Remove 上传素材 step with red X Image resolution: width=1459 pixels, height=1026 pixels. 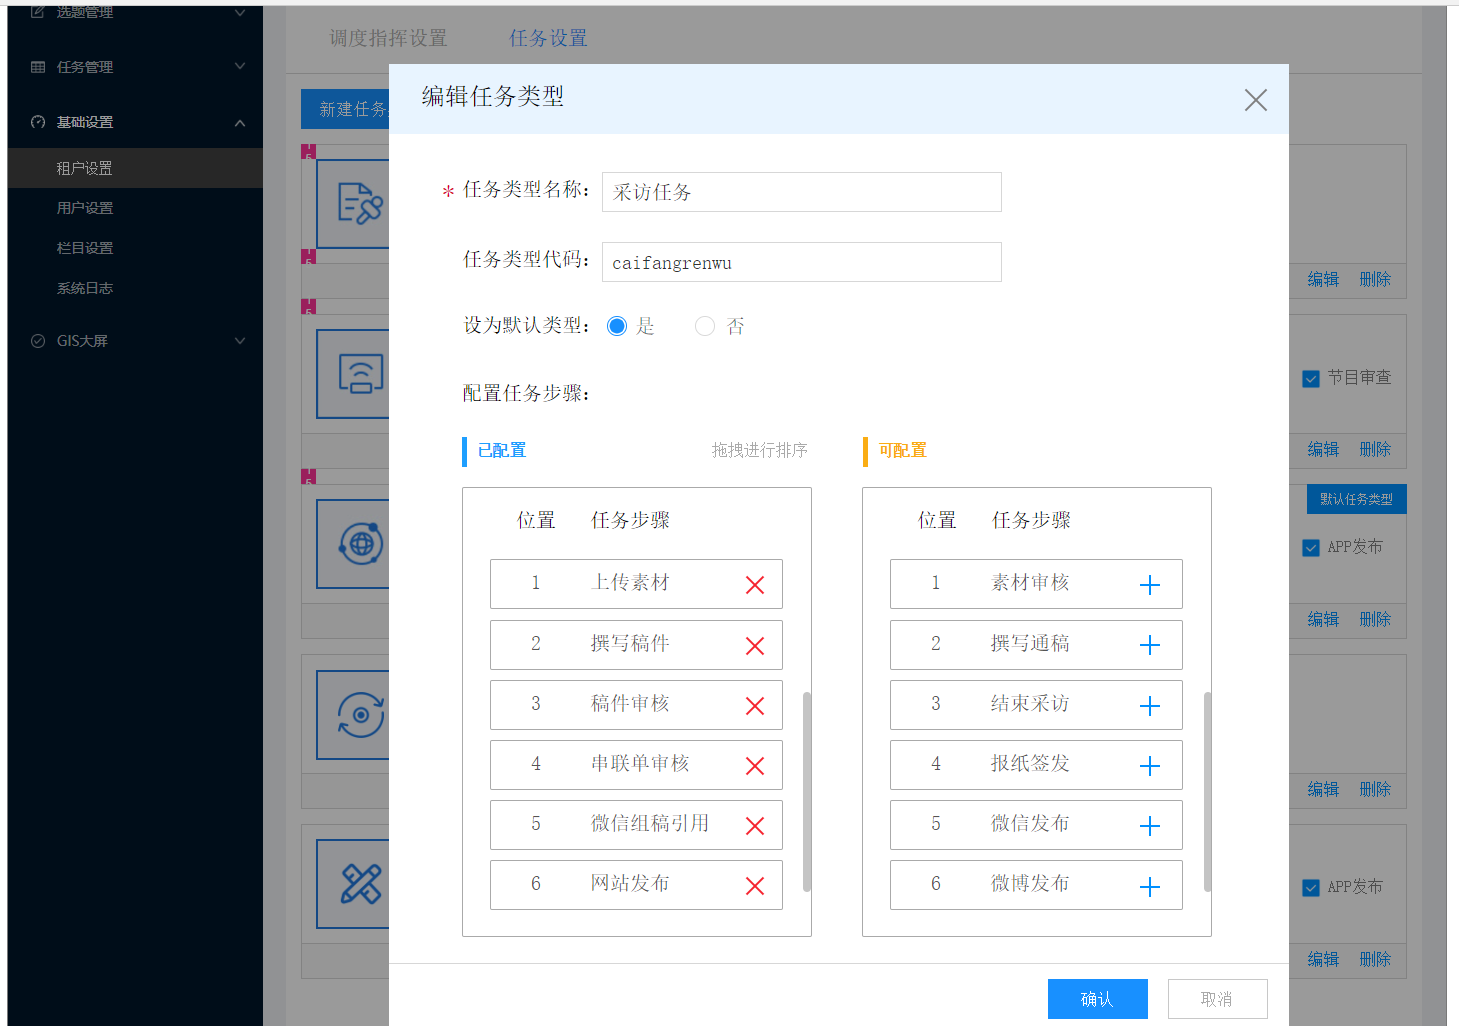[755, 585]
